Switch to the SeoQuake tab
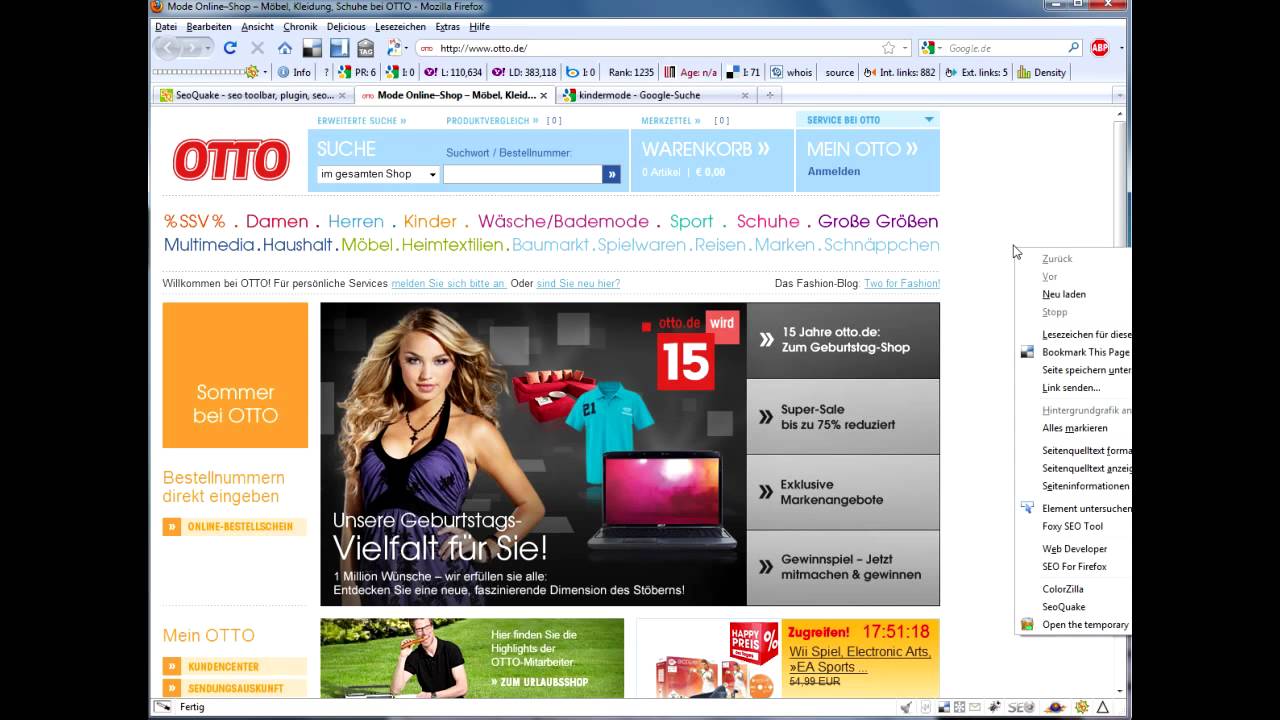Image resolution: width=1280 pixels, height=720 pixels. click(x=254, y=95)
